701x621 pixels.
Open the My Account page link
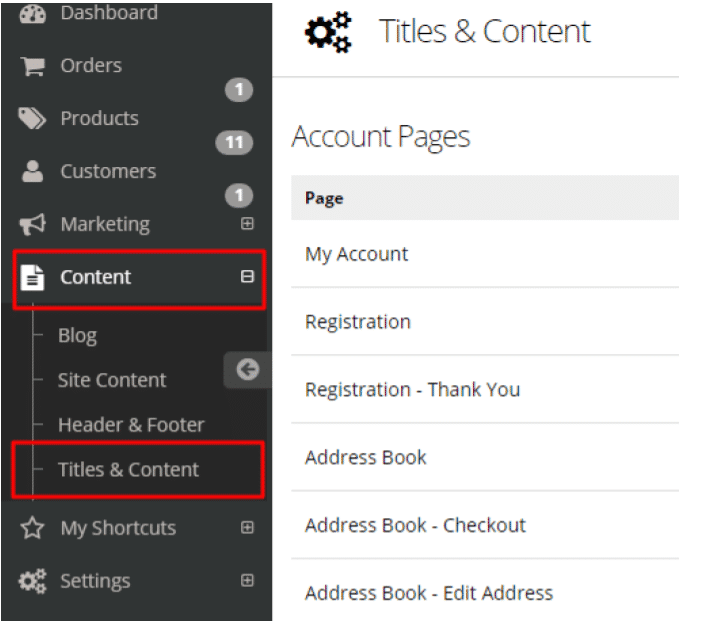coord(356,254)
